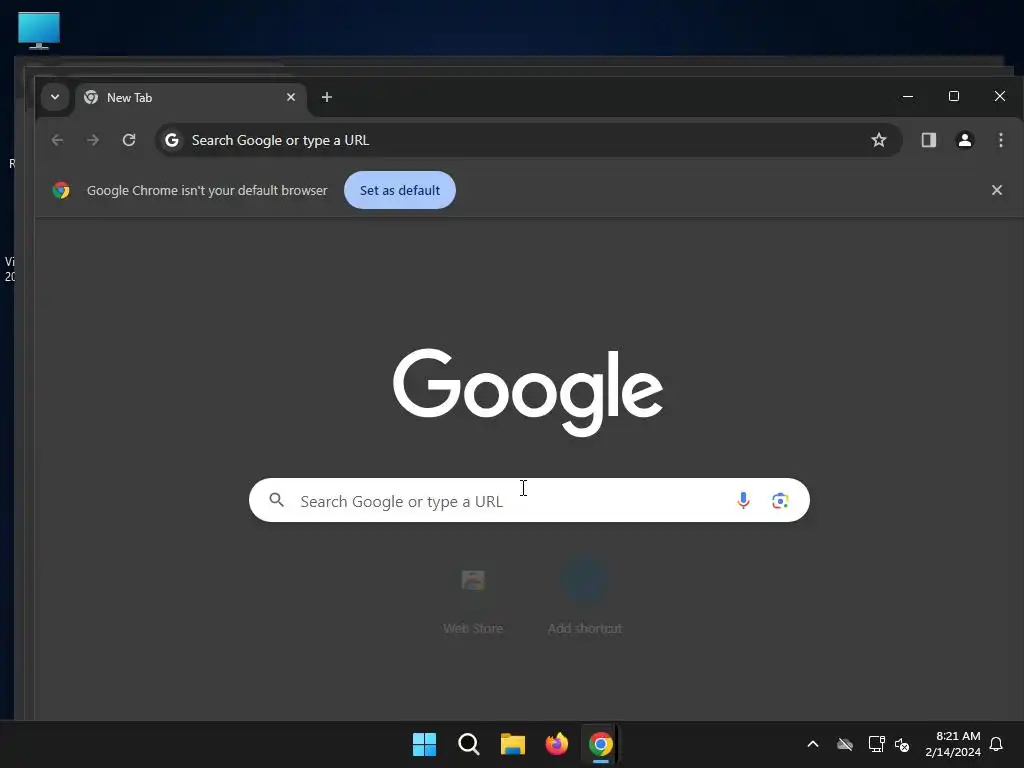The height and width of the screenshot is (768, 1024).
Task: Start a voice search with the microphone
Action: click(743, 500)
